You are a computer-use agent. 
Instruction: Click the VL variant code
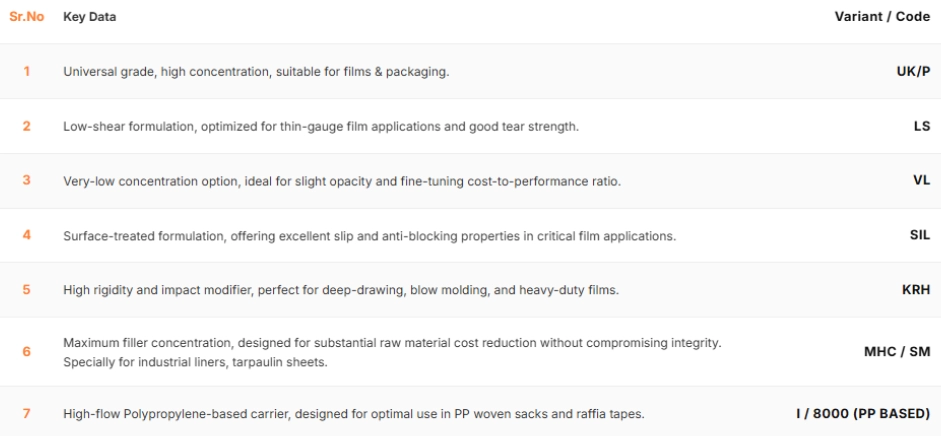click(921, 181)
